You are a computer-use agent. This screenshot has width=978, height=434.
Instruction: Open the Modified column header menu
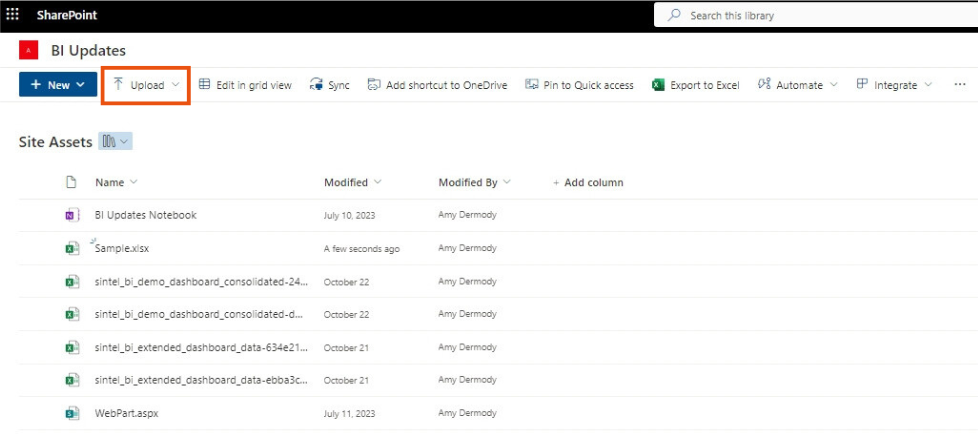point(352,183)
